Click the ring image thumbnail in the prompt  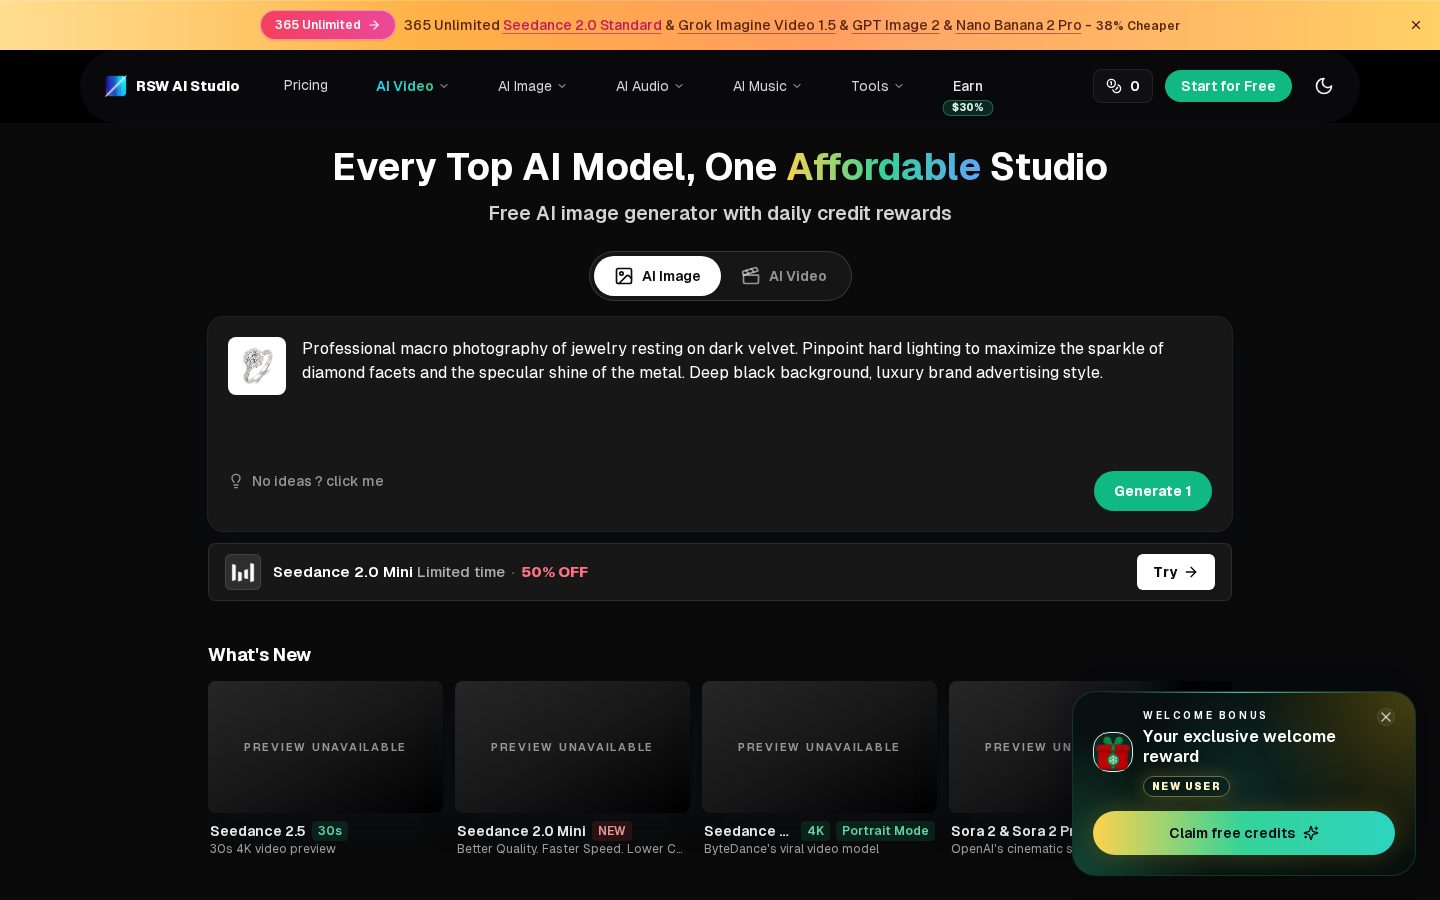(257, 366)
